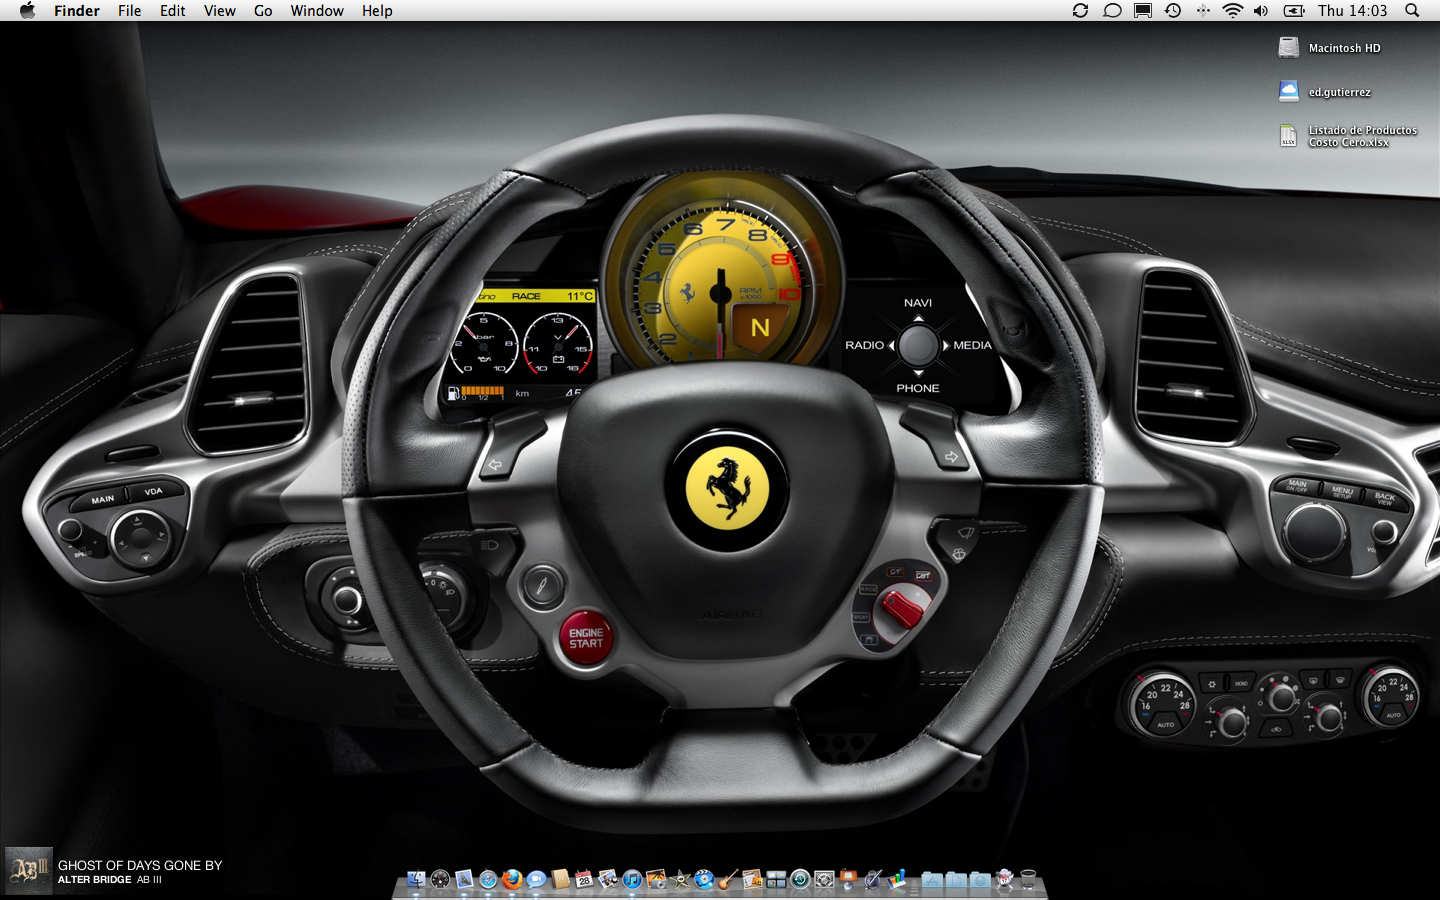Click the song title Ghost of Days Gone By
1440x900 pixels.
point(140,865)
